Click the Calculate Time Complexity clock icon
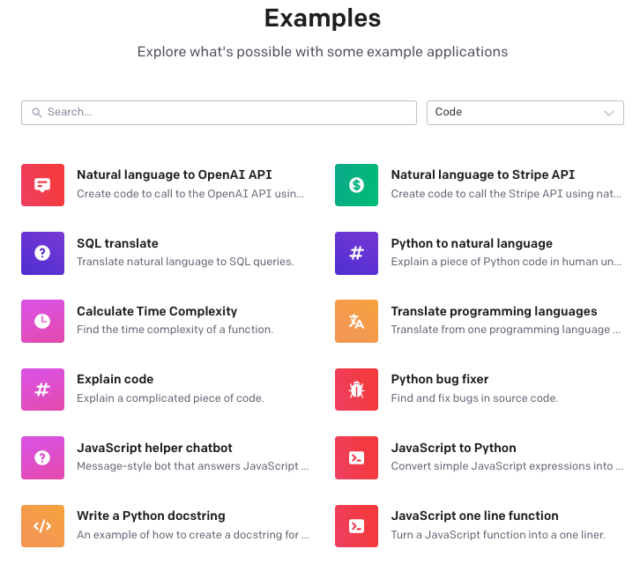The height and width of the screenshot is (564, 640). (42, 321)
